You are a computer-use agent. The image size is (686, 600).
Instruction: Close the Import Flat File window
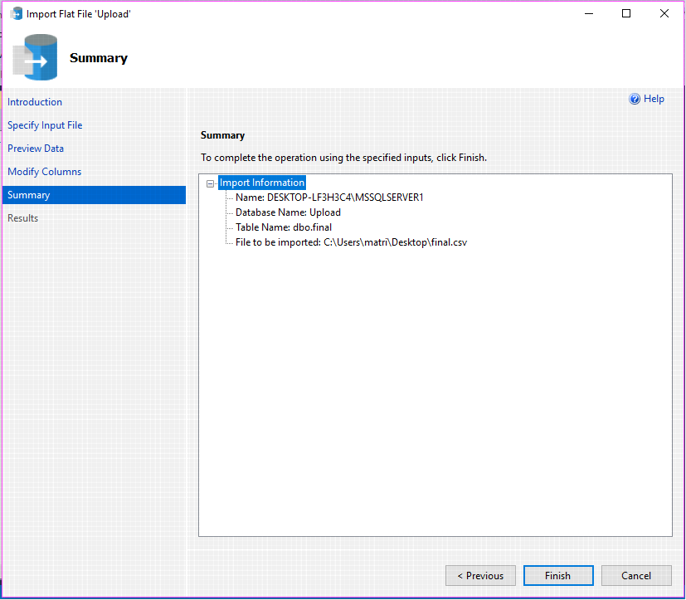click(x=664, y=14)
